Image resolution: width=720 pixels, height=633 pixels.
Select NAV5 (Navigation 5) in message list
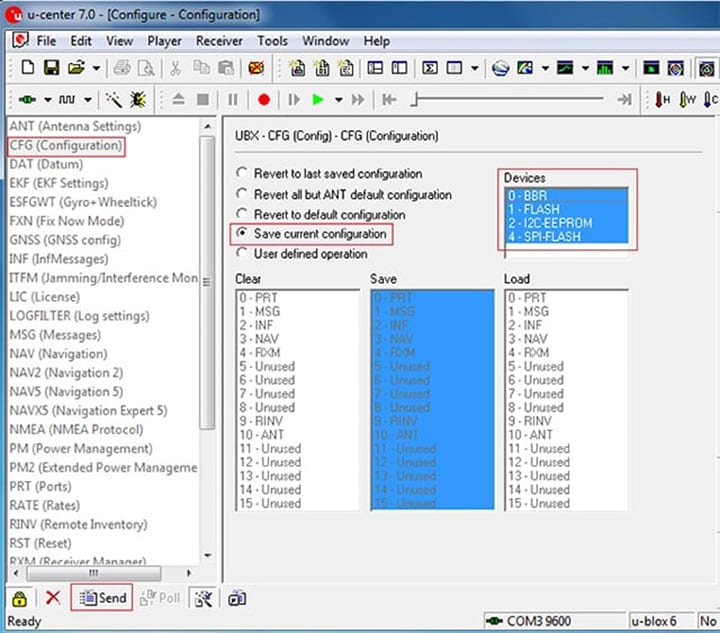(66, 392)
